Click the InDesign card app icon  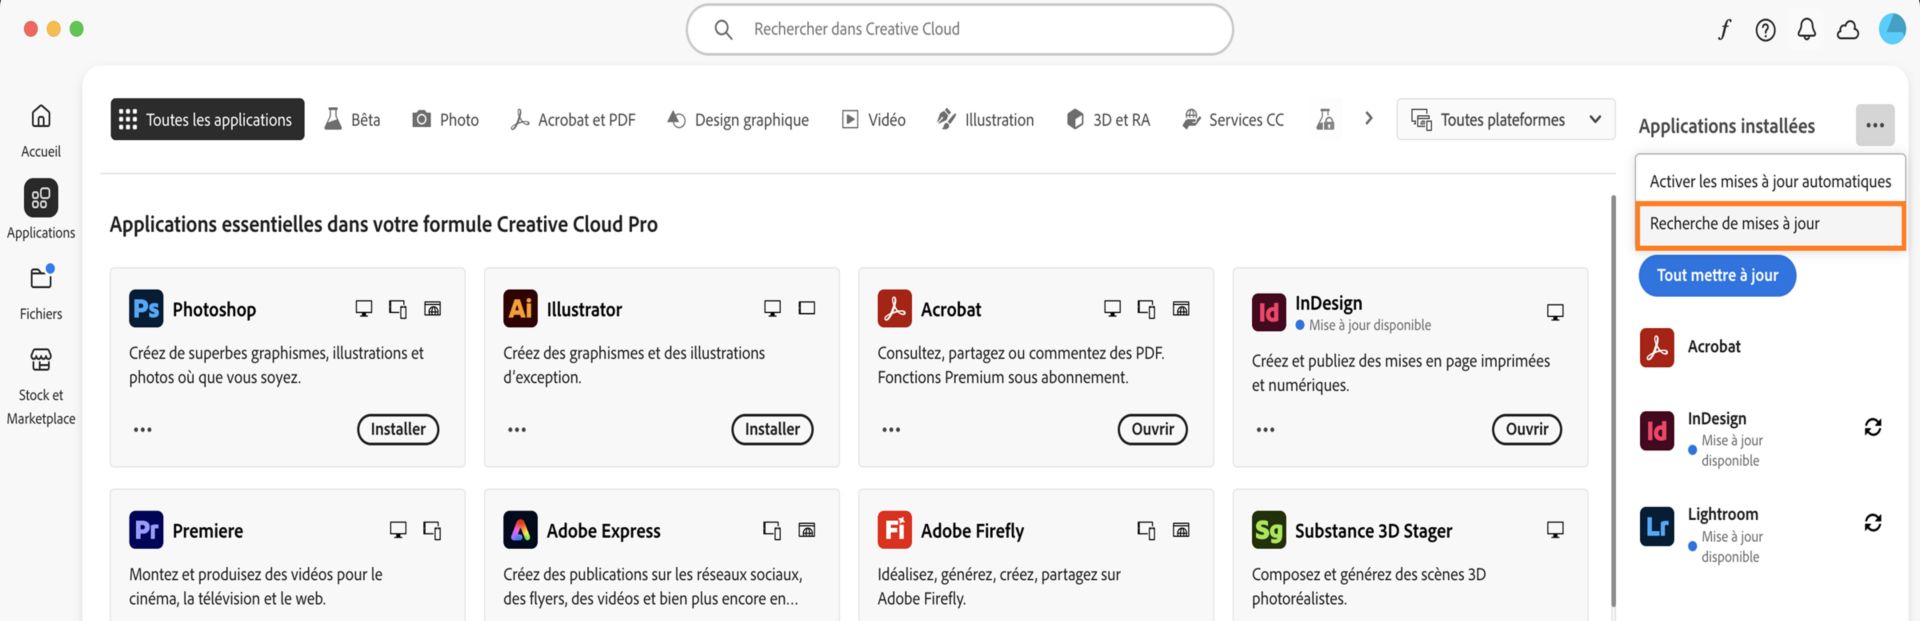click(1268, 313)
